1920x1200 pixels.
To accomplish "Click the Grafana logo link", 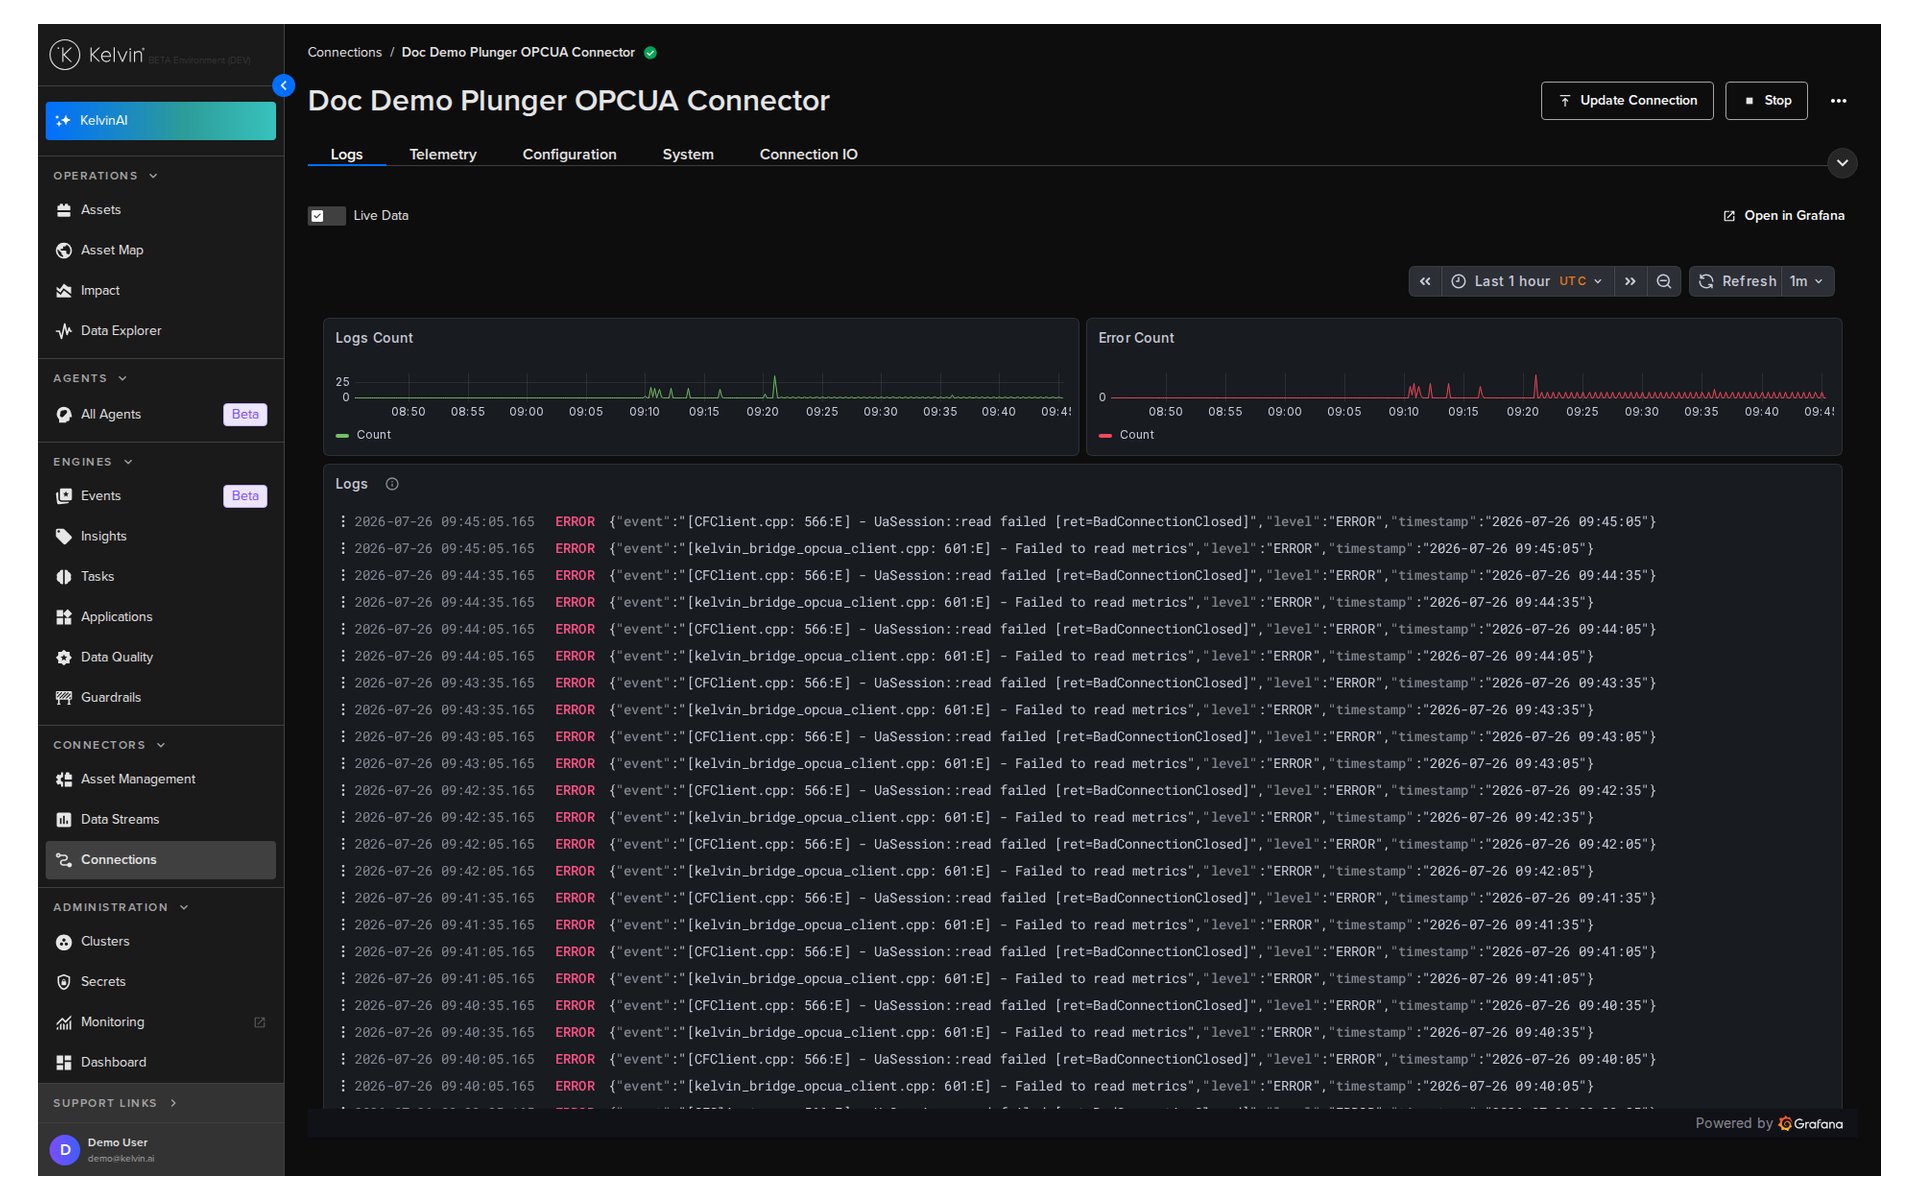I will [1811, 1124].
